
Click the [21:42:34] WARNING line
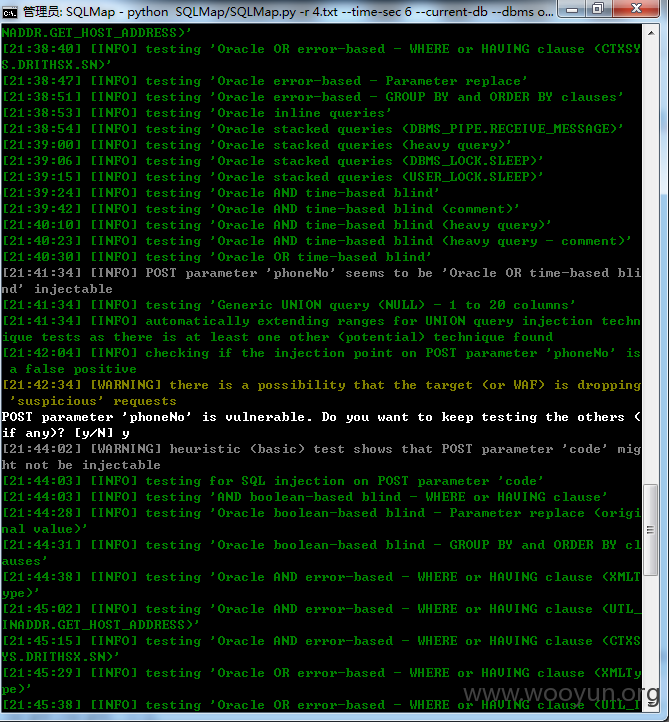(321, 393)
